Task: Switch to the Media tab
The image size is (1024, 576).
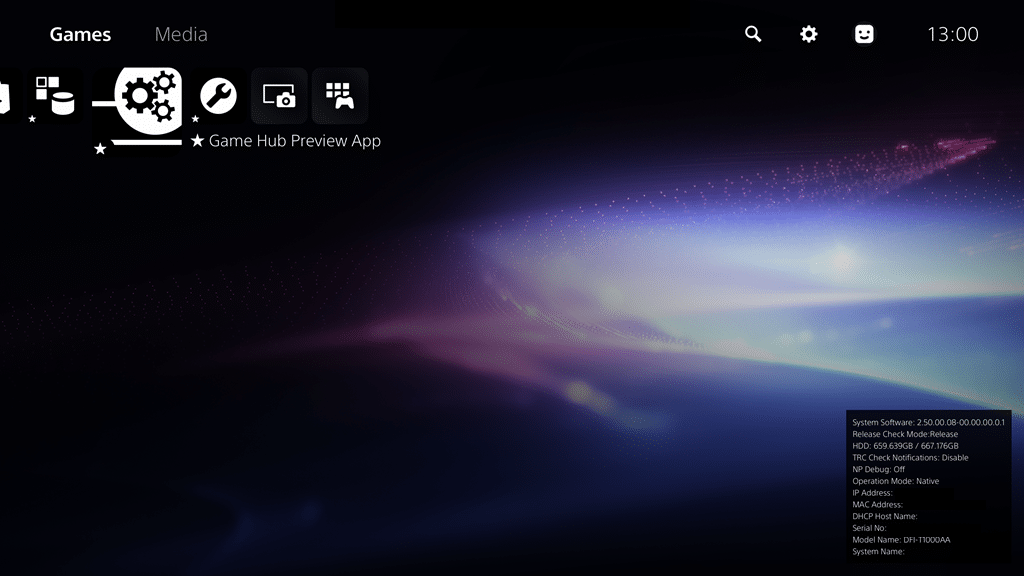Action: point(181,34)
